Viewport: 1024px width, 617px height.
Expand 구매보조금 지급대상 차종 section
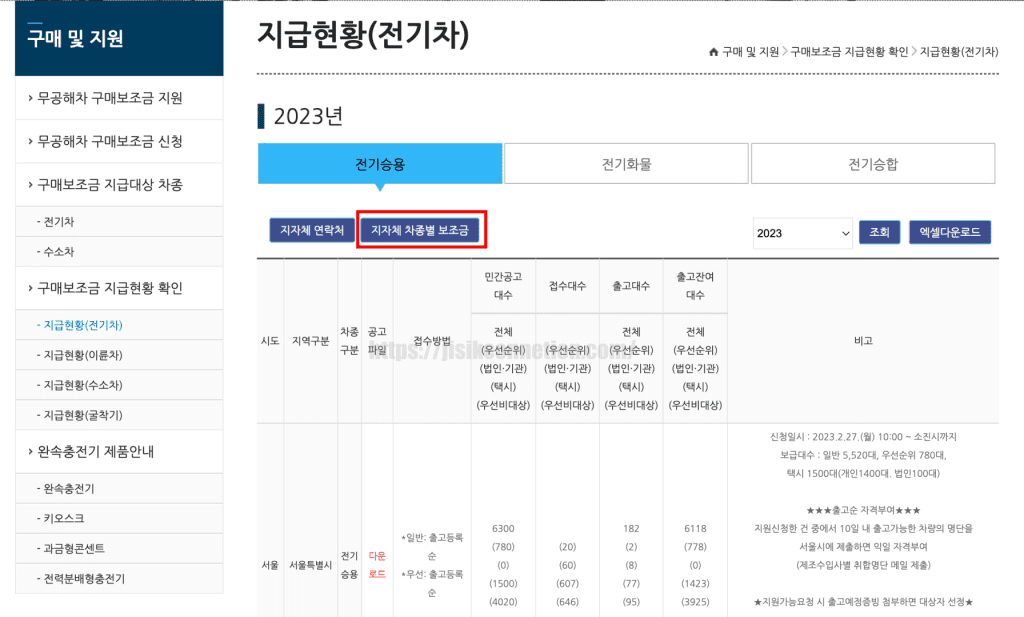pyautogui.click(x=119, y=185)
